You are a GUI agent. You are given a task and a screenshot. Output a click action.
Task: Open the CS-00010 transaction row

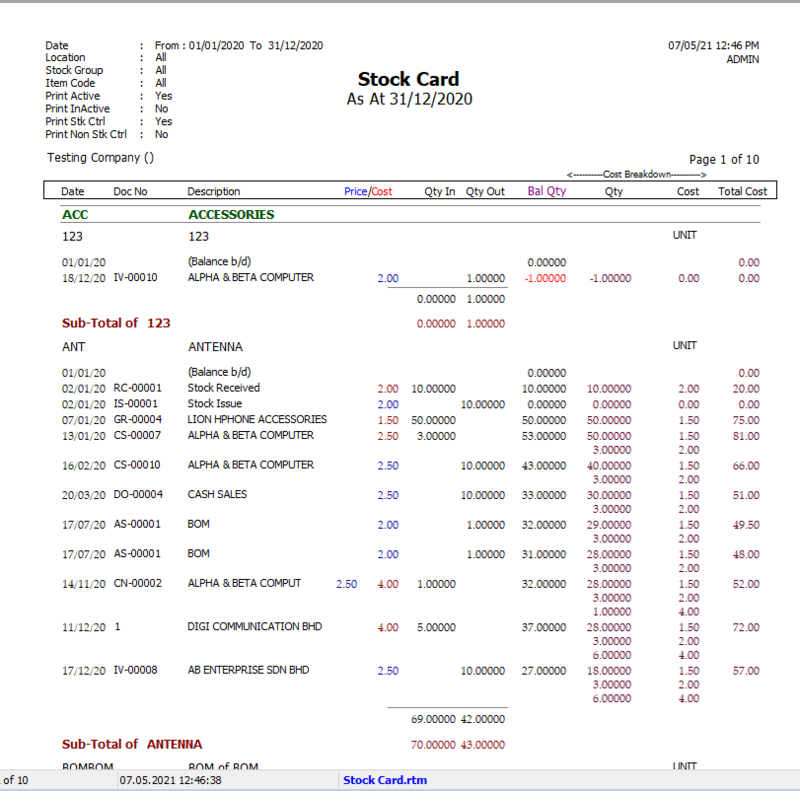tap(136, 465)
